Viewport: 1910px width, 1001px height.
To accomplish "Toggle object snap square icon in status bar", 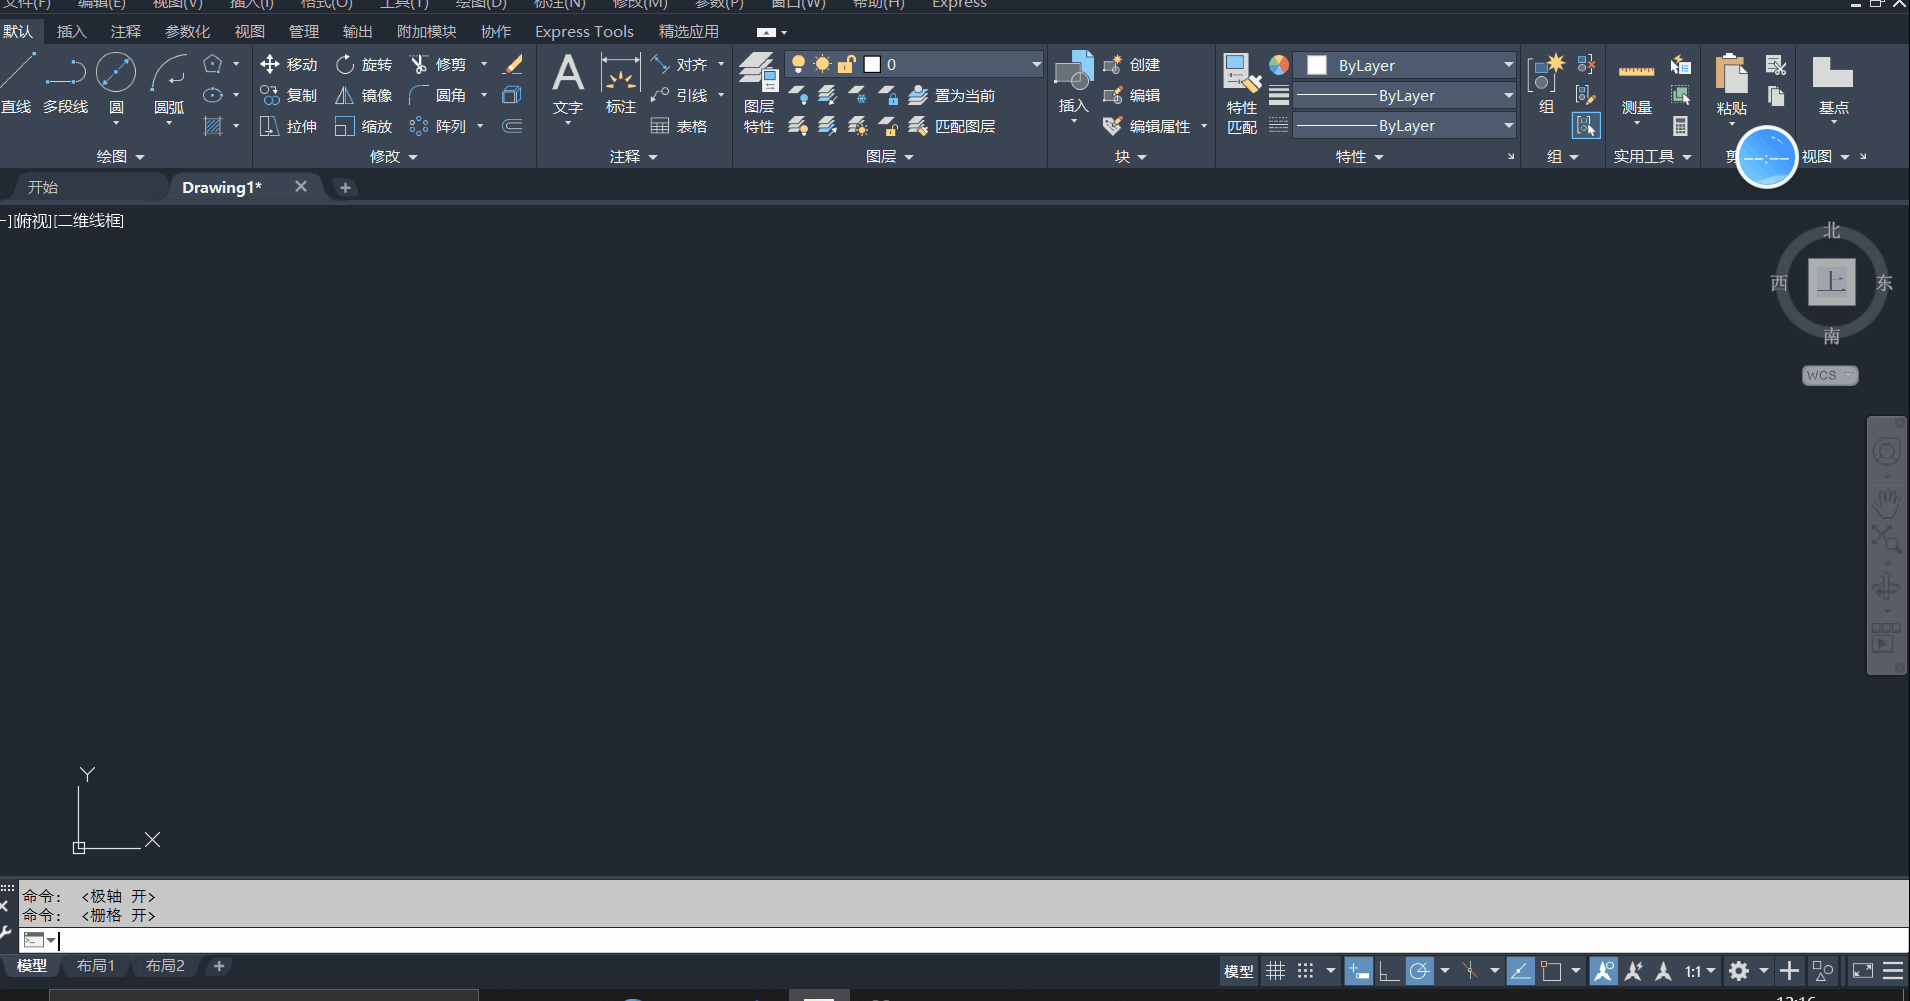I will click(1551, 971).
